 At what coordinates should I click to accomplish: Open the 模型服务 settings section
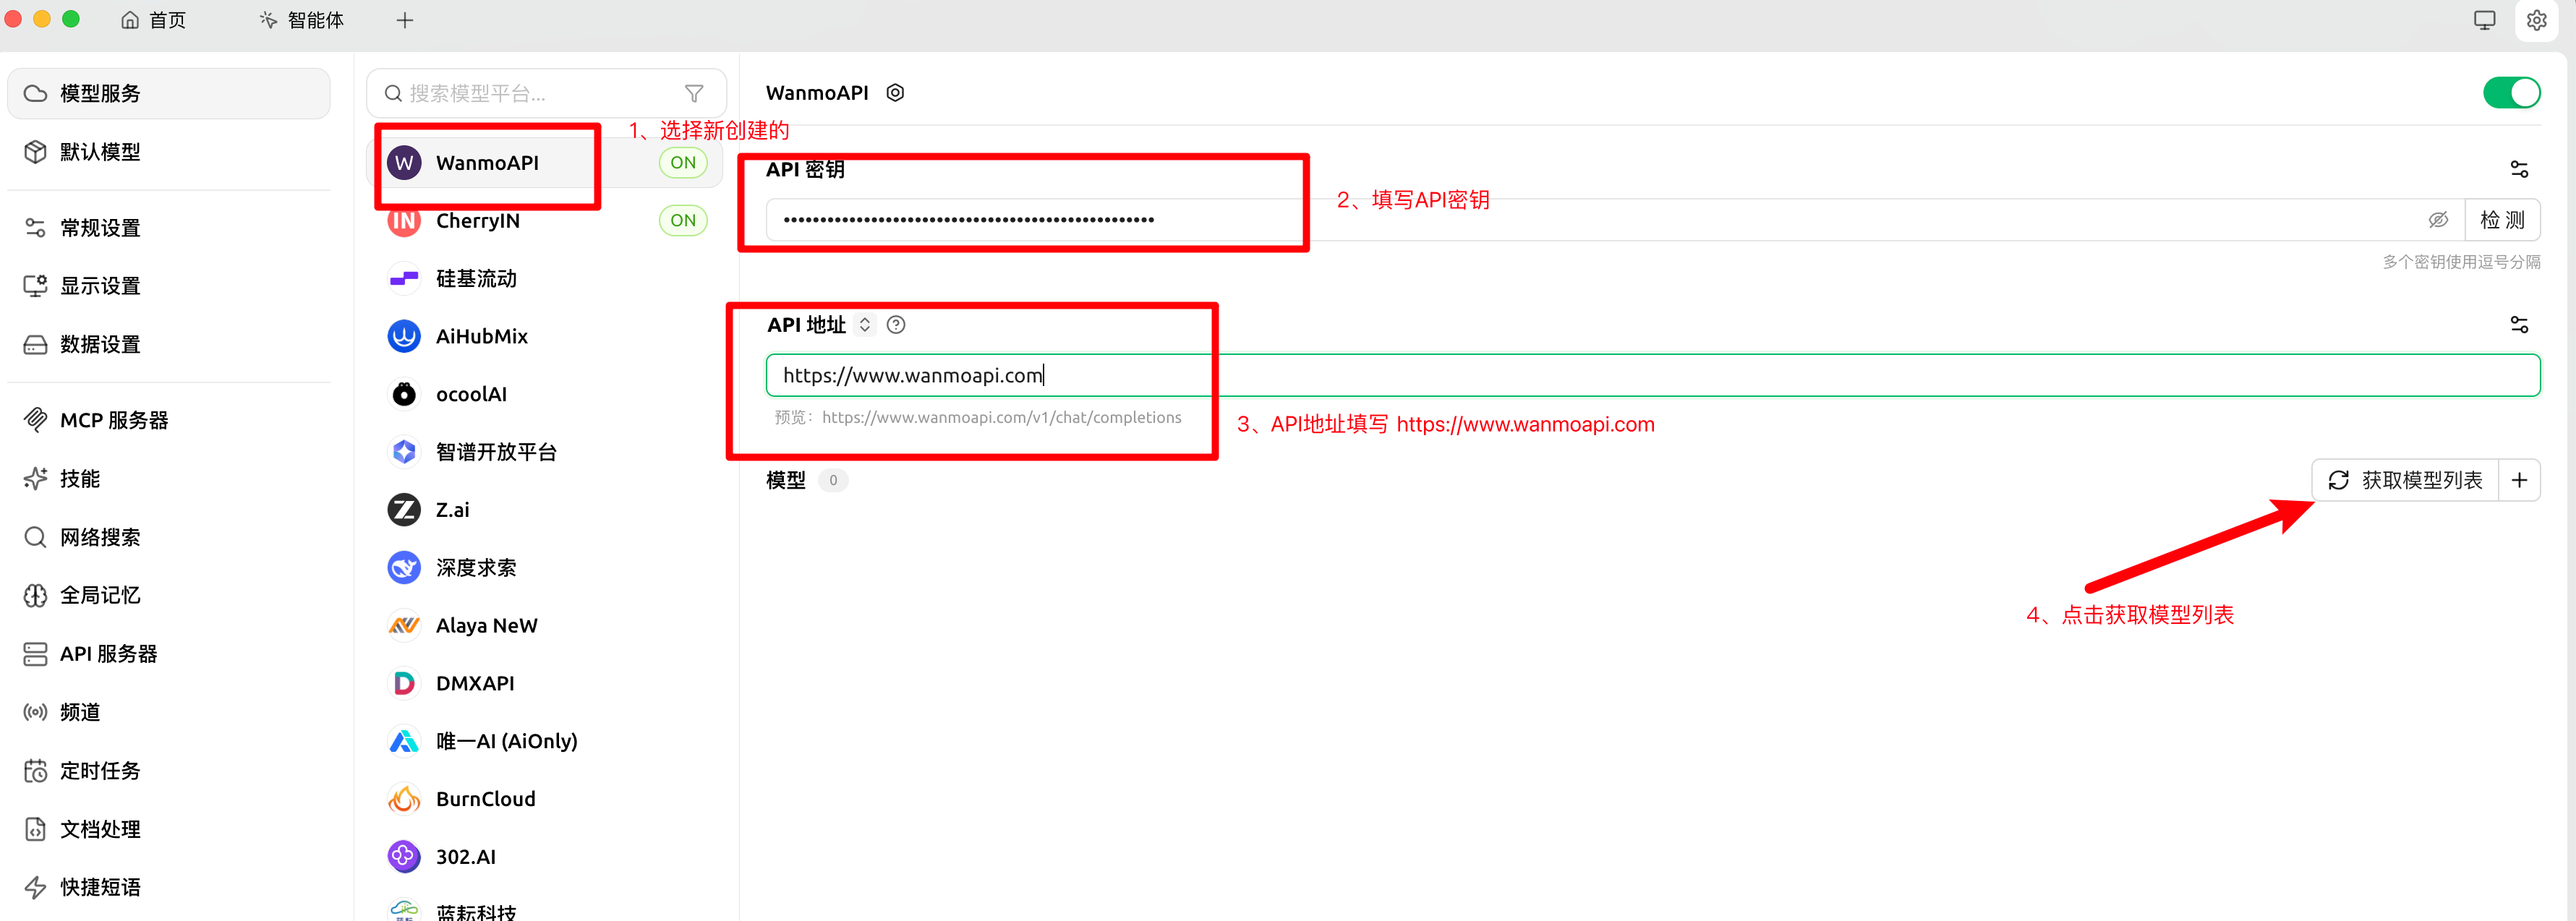(168, 93)
